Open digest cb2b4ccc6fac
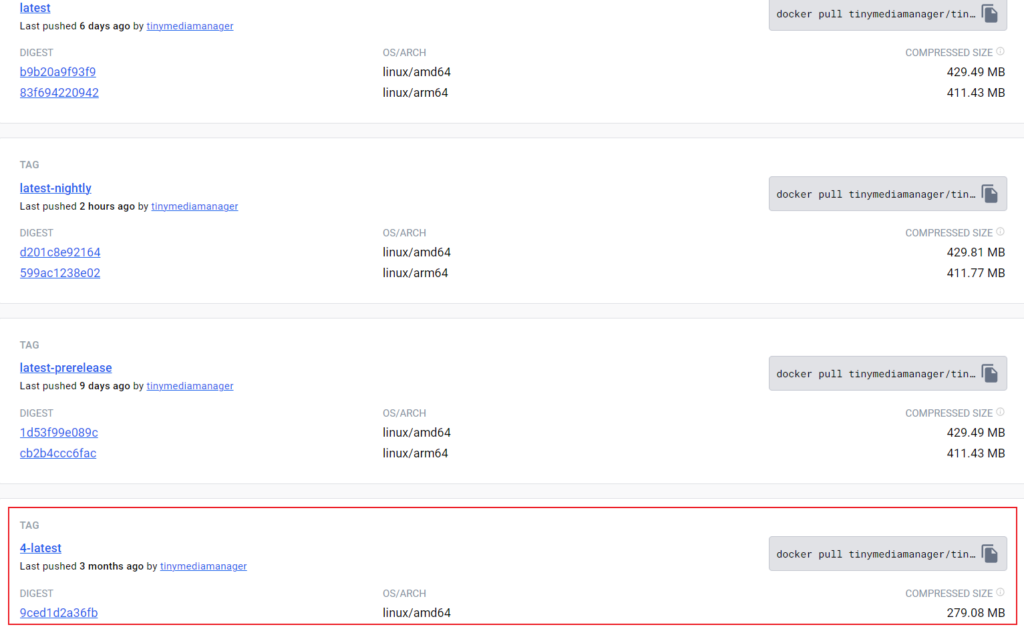This screenshot has width=1024, height=631. click(x=58, y=453)
